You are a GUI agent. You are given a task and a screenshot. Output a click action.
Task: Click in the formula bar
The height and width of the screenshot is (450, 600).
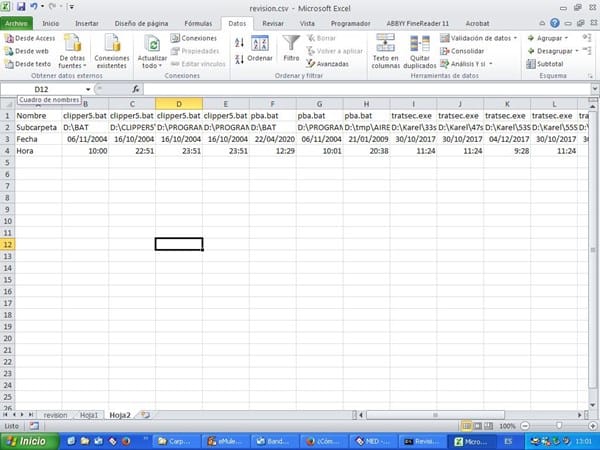click(x=367, y=90)
